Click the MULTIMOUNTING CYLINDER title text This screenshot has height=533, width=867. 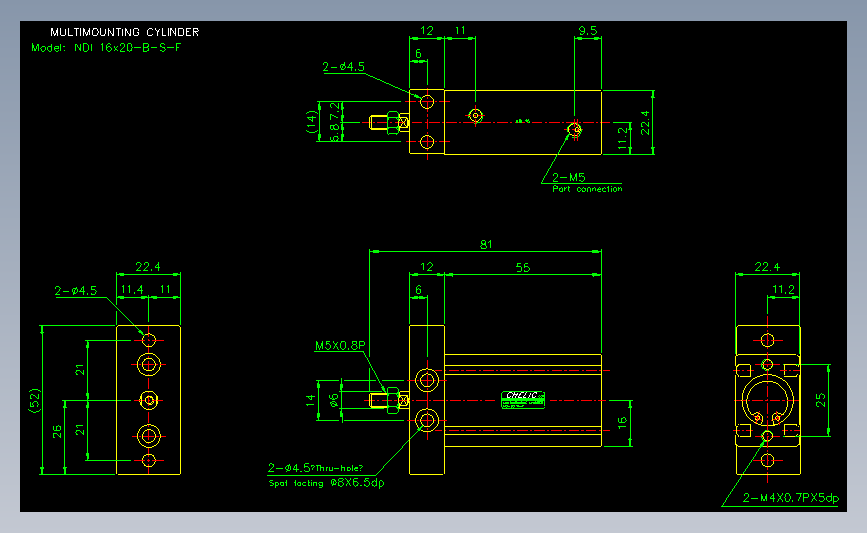coord(124,32)
